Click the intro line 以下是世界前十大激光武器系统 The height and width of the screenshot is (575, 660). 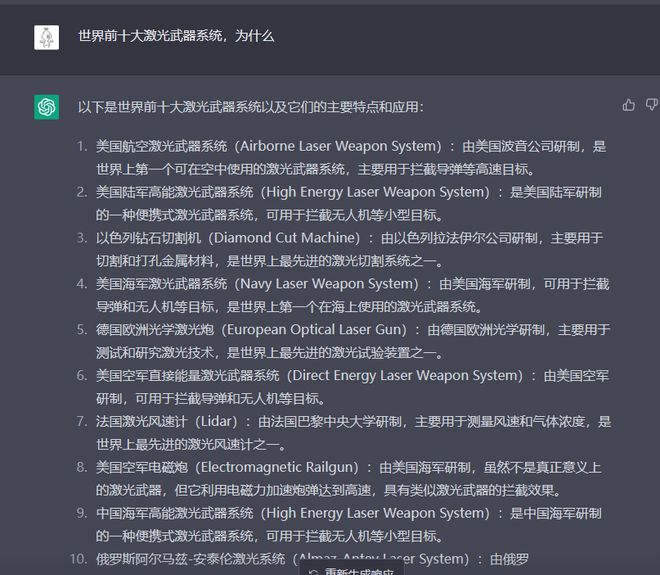[250, 106]
